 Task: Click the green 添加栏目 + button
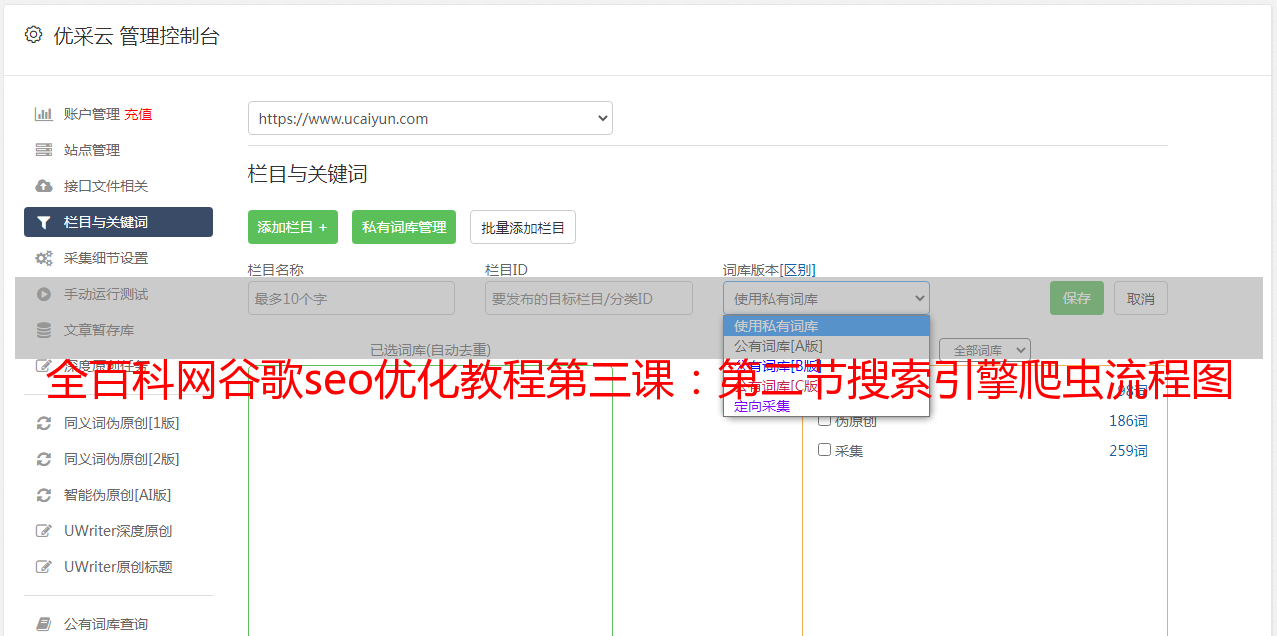pos(293,227)
